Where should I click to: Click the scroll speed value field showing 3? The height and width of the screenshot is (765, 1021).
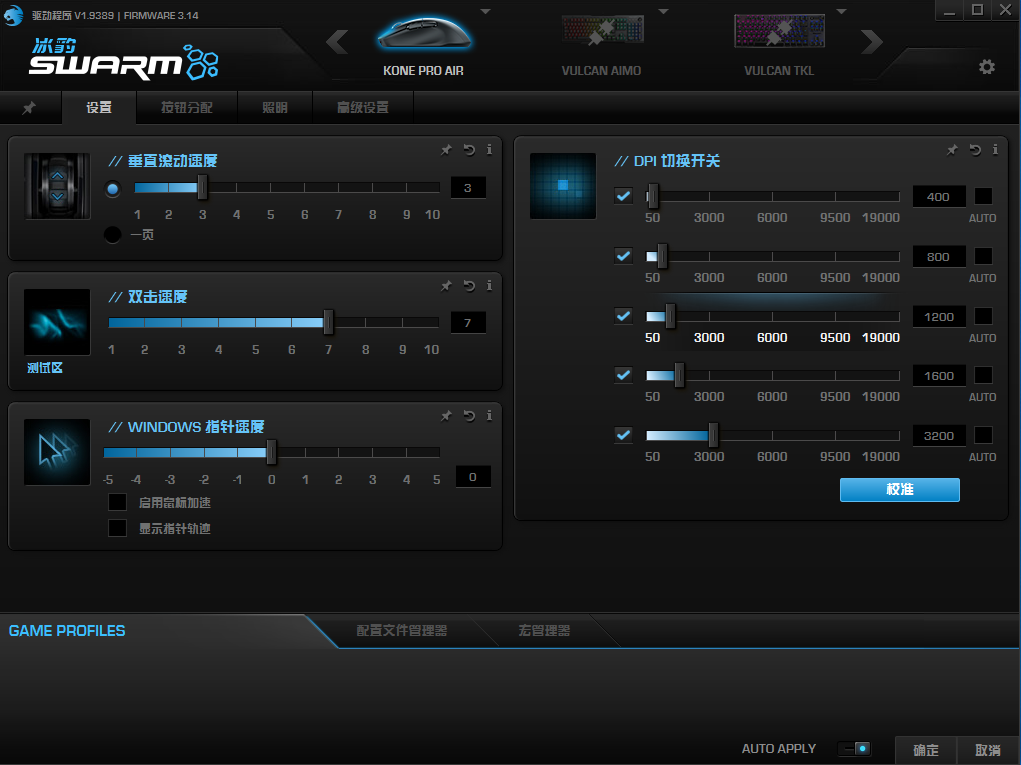[468, 188]
